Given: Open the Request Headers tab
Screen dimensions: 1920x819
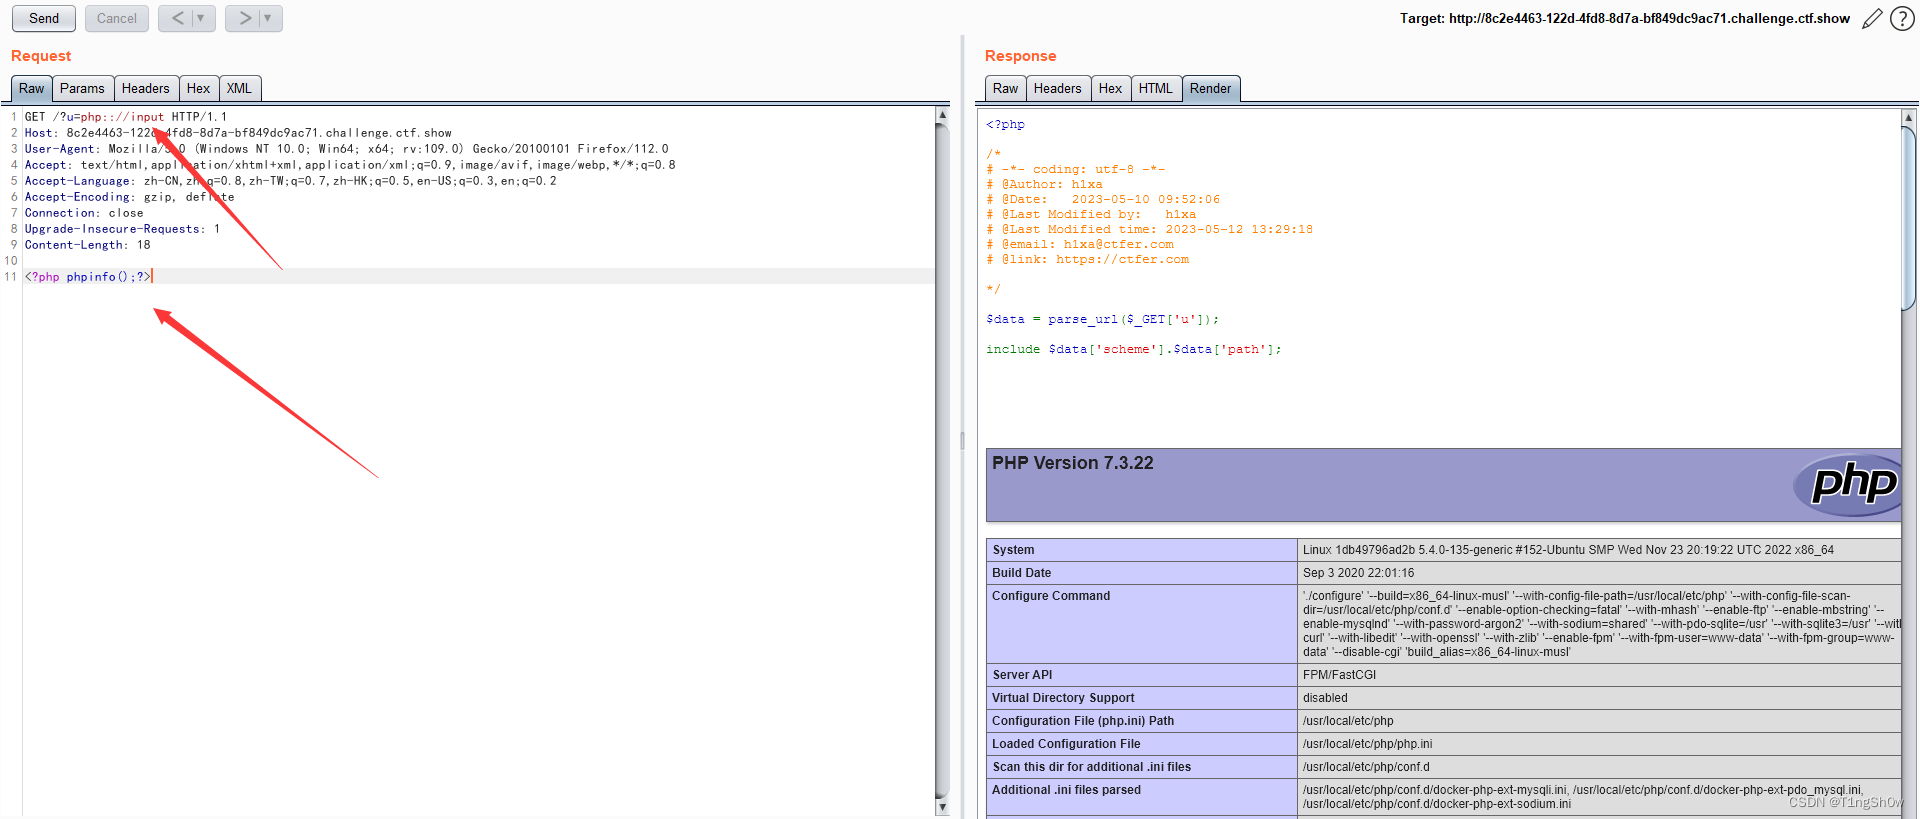Looking at the screenshot, I should tap(146, 88).
